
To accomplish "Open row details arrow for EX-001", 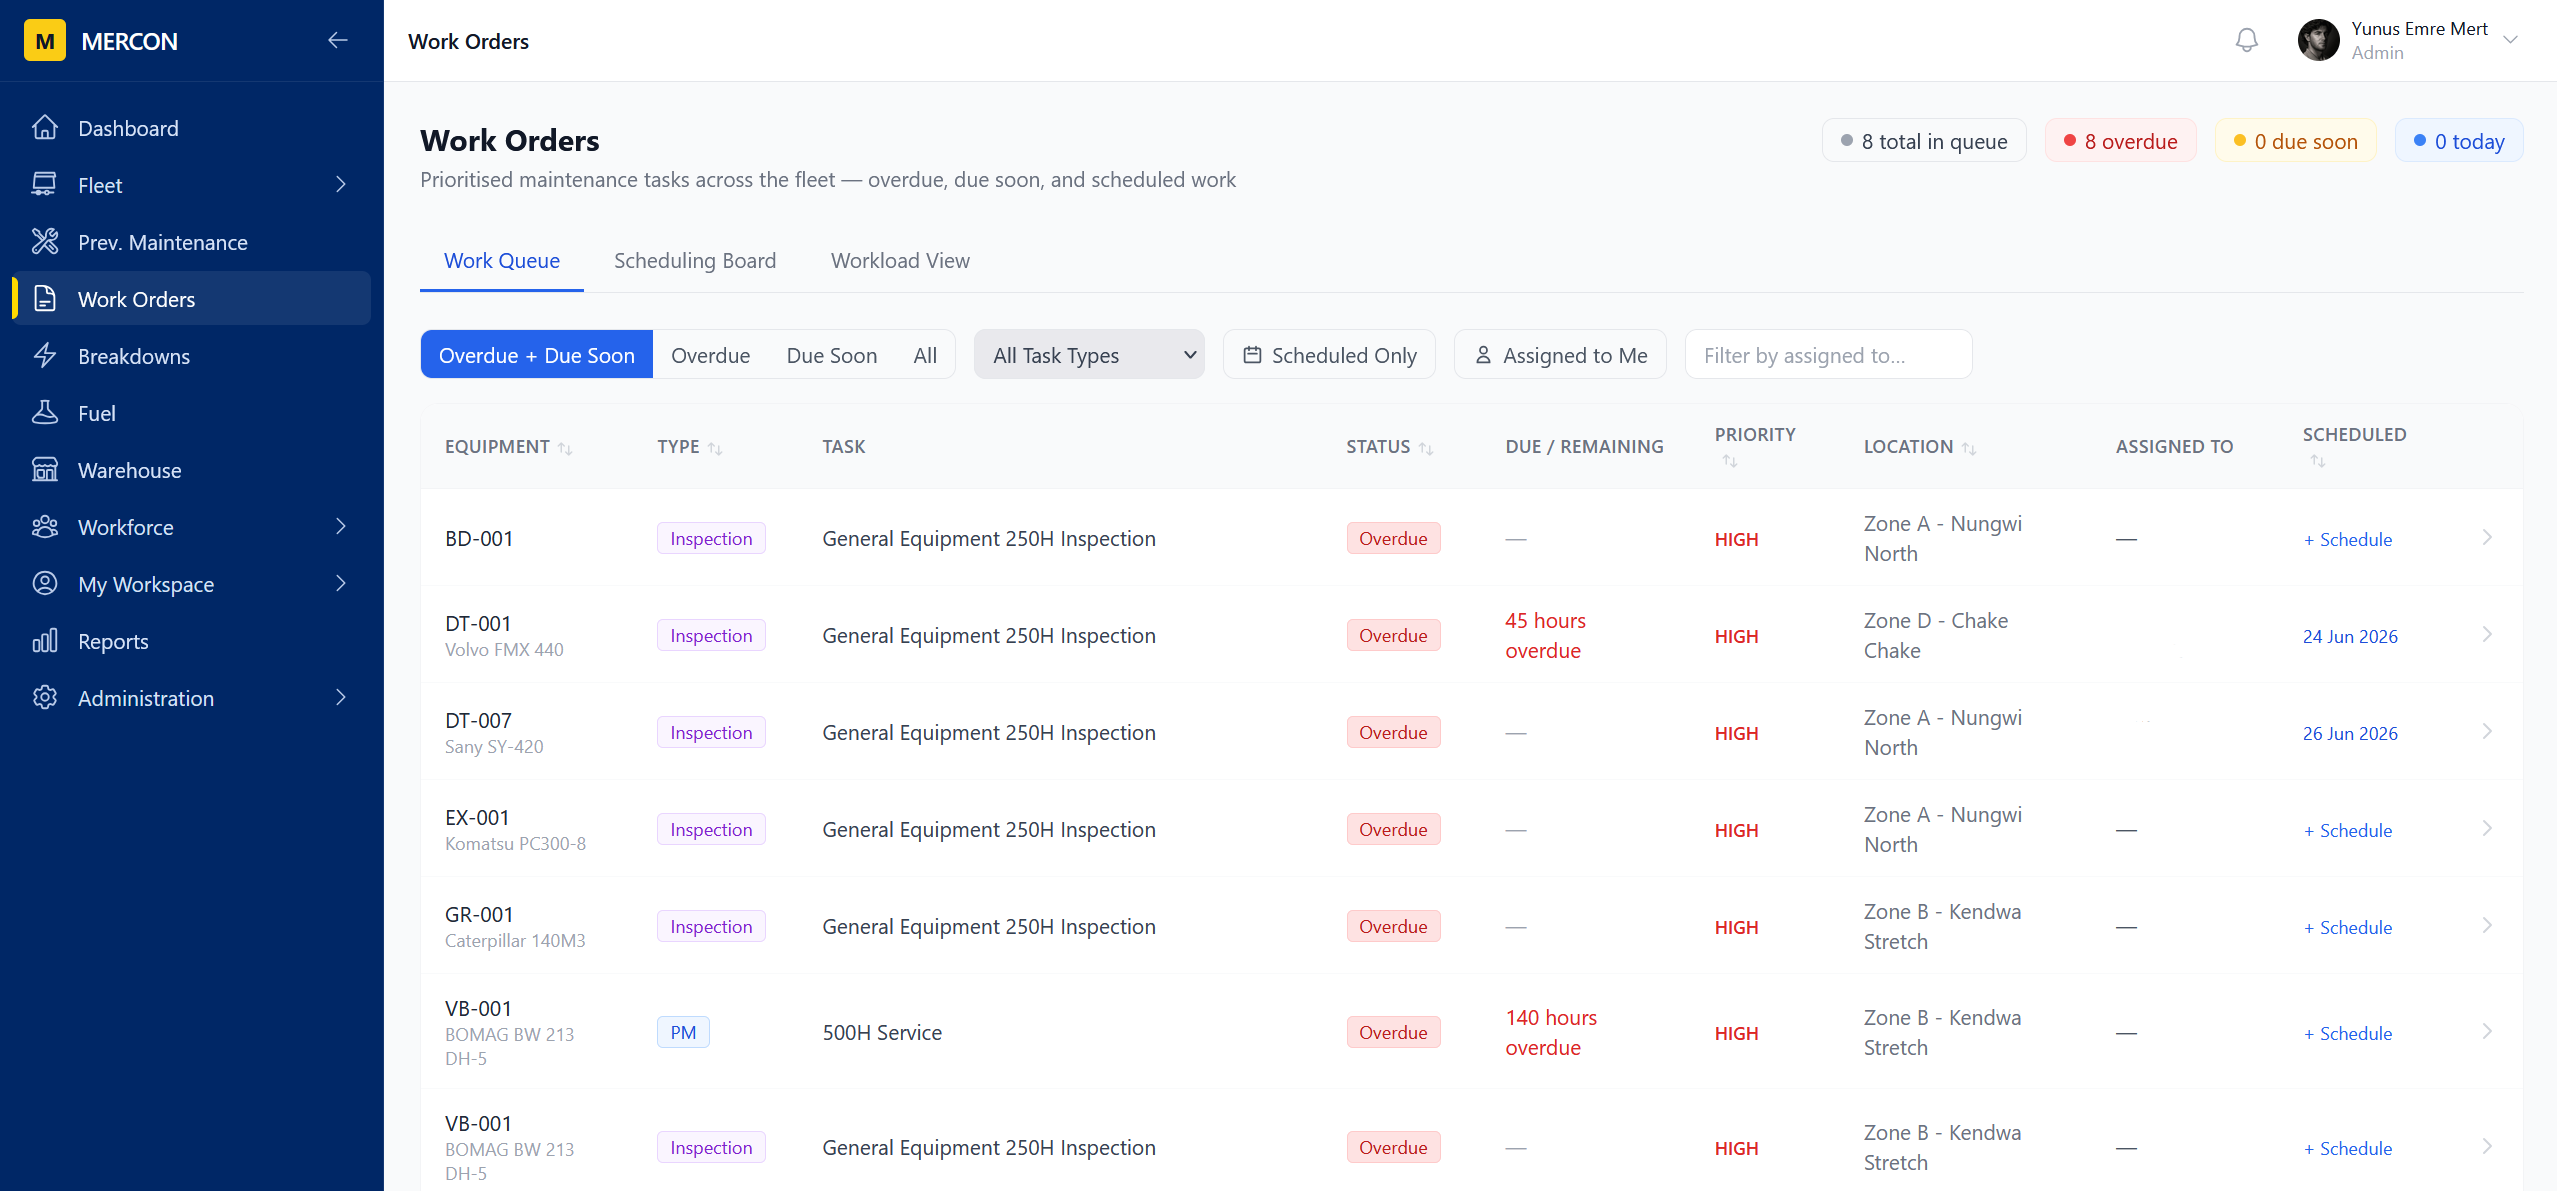I will coord(2487,829).
